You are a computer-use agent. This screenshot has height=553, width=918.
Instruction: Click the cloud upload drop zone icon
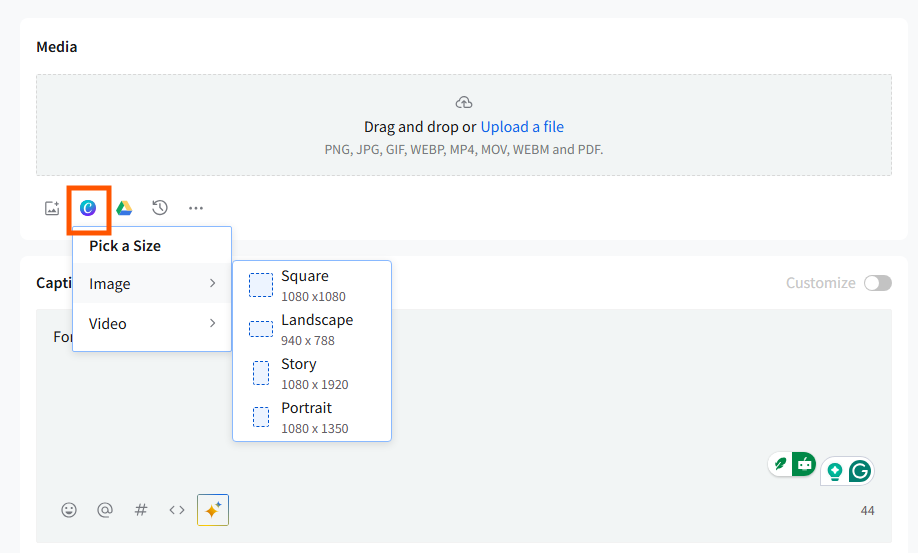tap(464, 103)
